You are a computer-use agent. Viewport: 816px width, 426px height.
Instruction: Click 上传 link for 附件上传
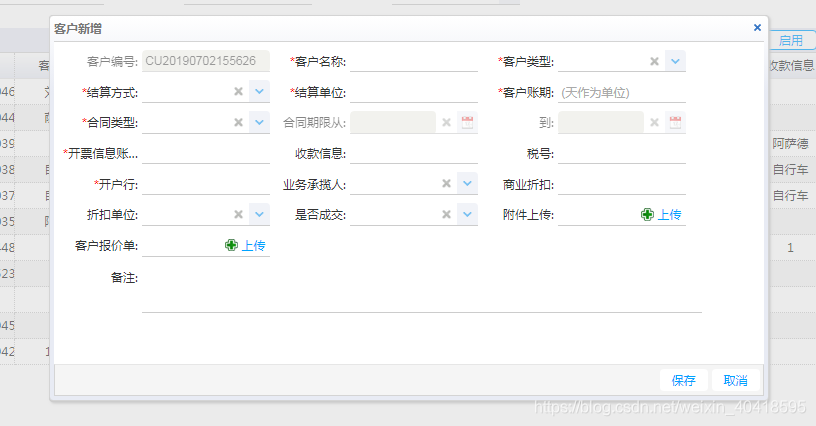point(669,214)
